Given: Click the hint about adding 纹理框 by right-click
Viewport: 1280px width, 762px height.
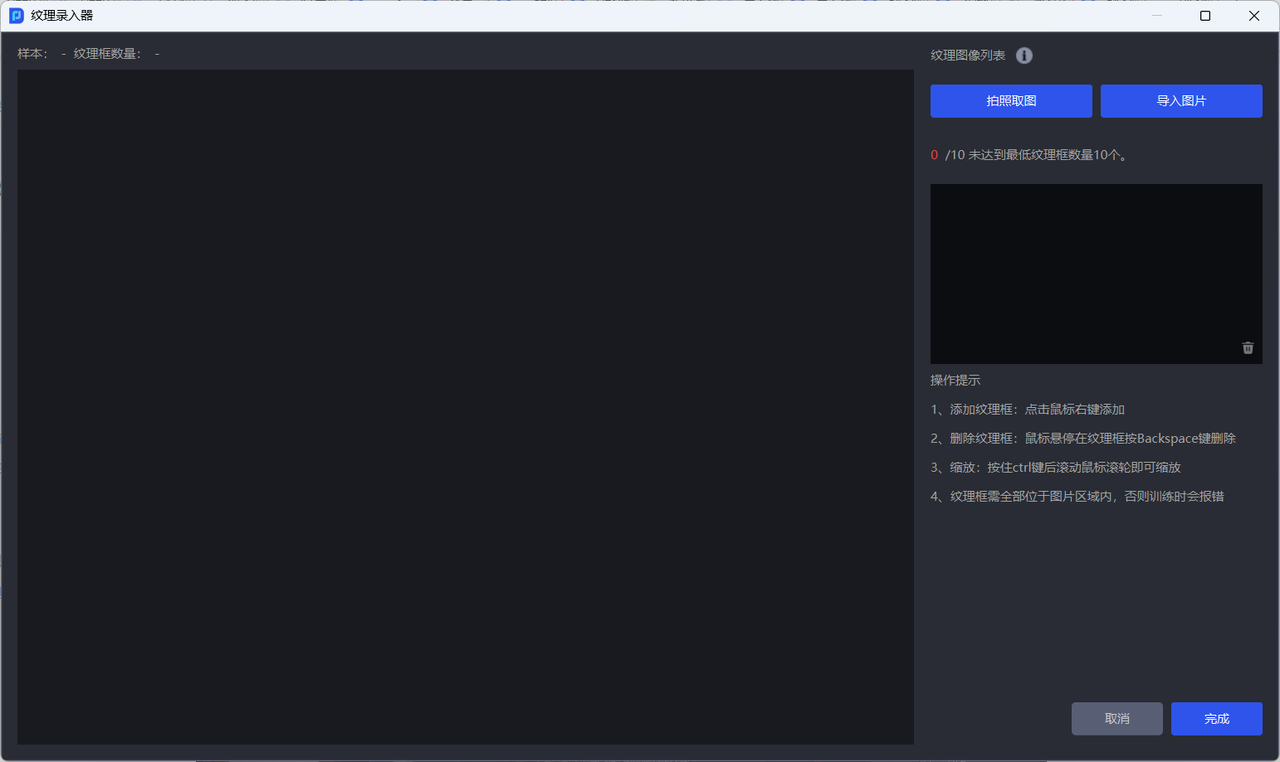Looking at the screenshot, I should pyautogui.click(x=1027, y=409).
